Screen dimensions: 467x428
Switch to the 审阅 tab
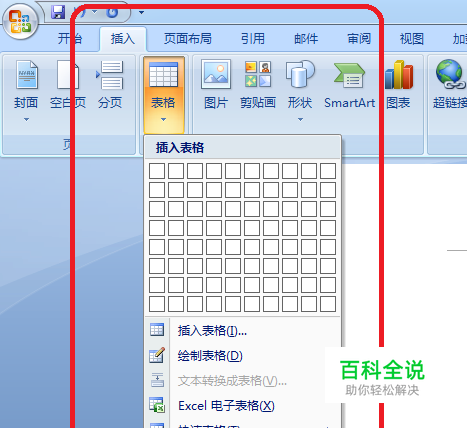tap(359, 39)
